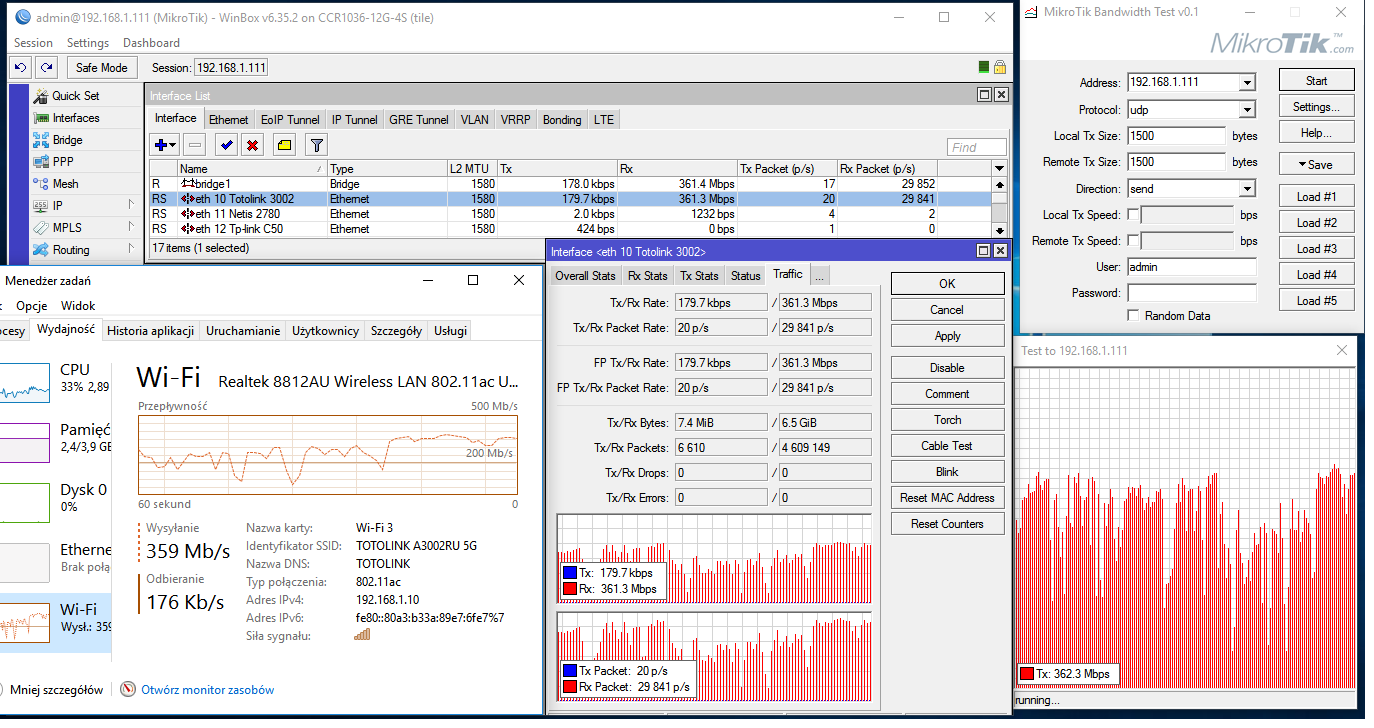
Task: Switch to the Overall Stats tab
Action: coord(585,275)
